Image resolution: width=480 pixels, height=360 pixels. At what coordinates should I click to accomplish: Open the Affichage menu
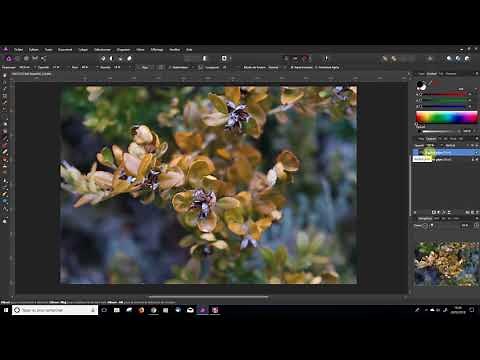click(157, 50)
